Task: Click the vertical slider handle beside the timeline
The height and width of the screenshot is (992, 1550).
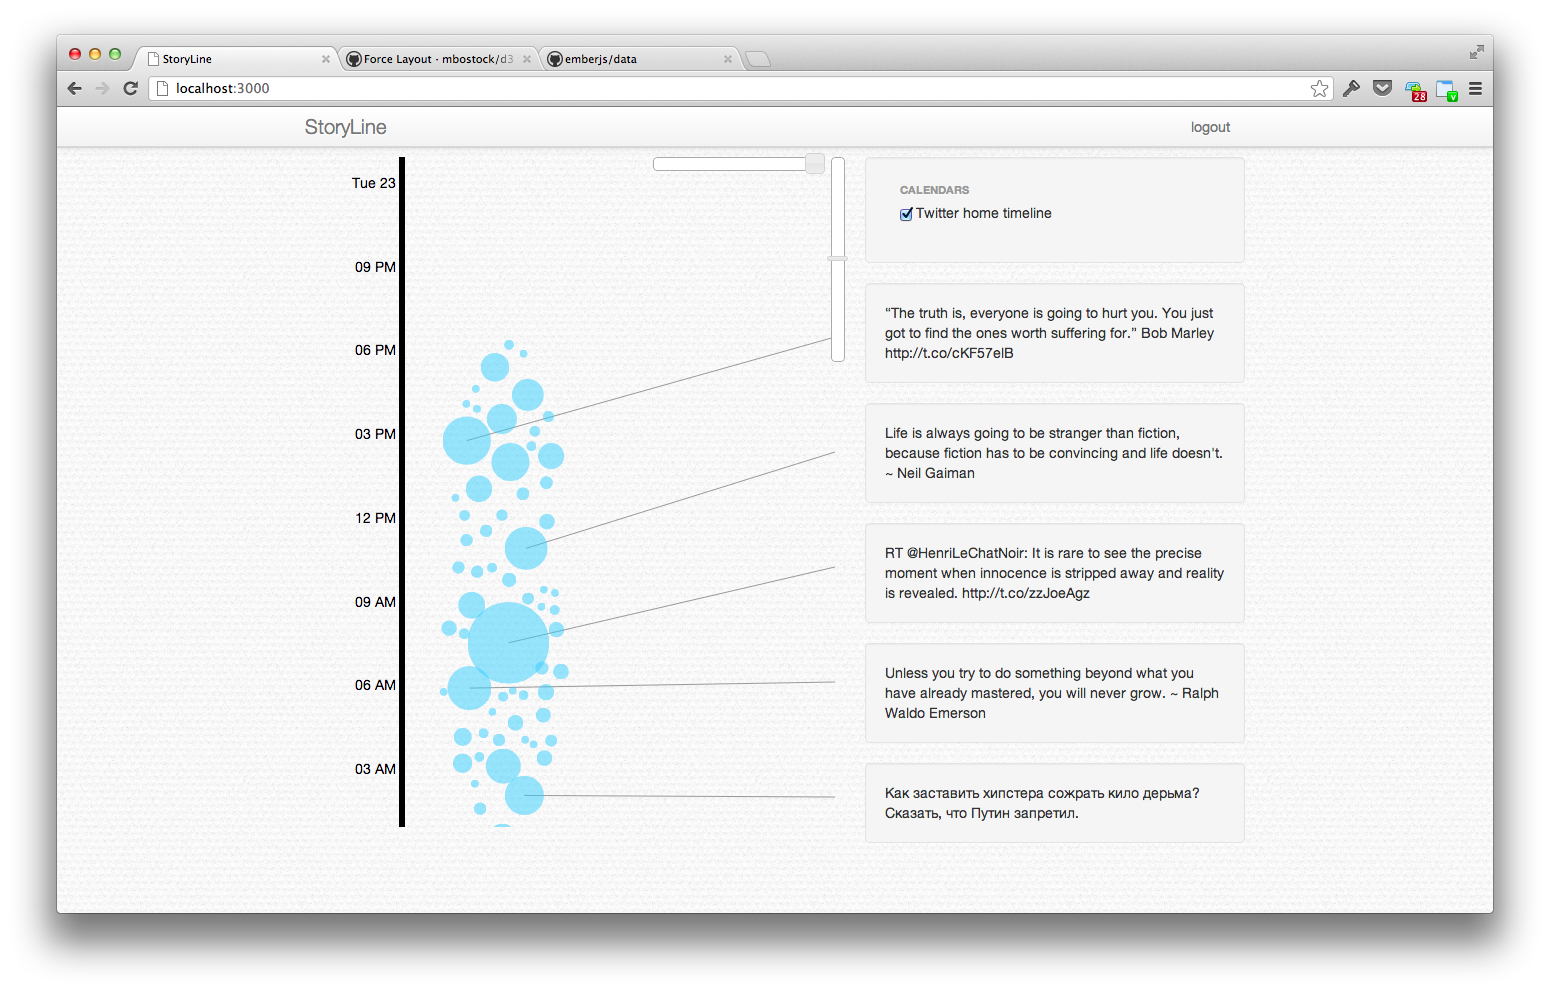Action: [838, 259]
